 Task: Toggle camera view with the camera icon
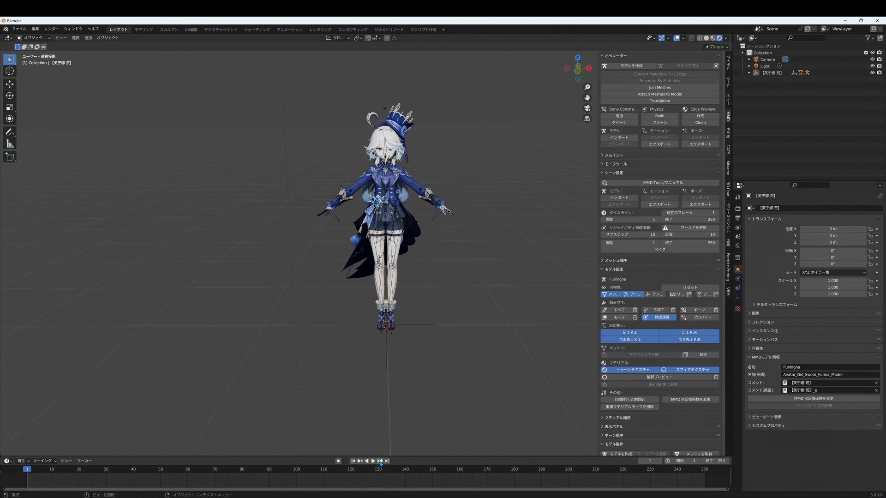pyautogui.click(x=587, y=108)
